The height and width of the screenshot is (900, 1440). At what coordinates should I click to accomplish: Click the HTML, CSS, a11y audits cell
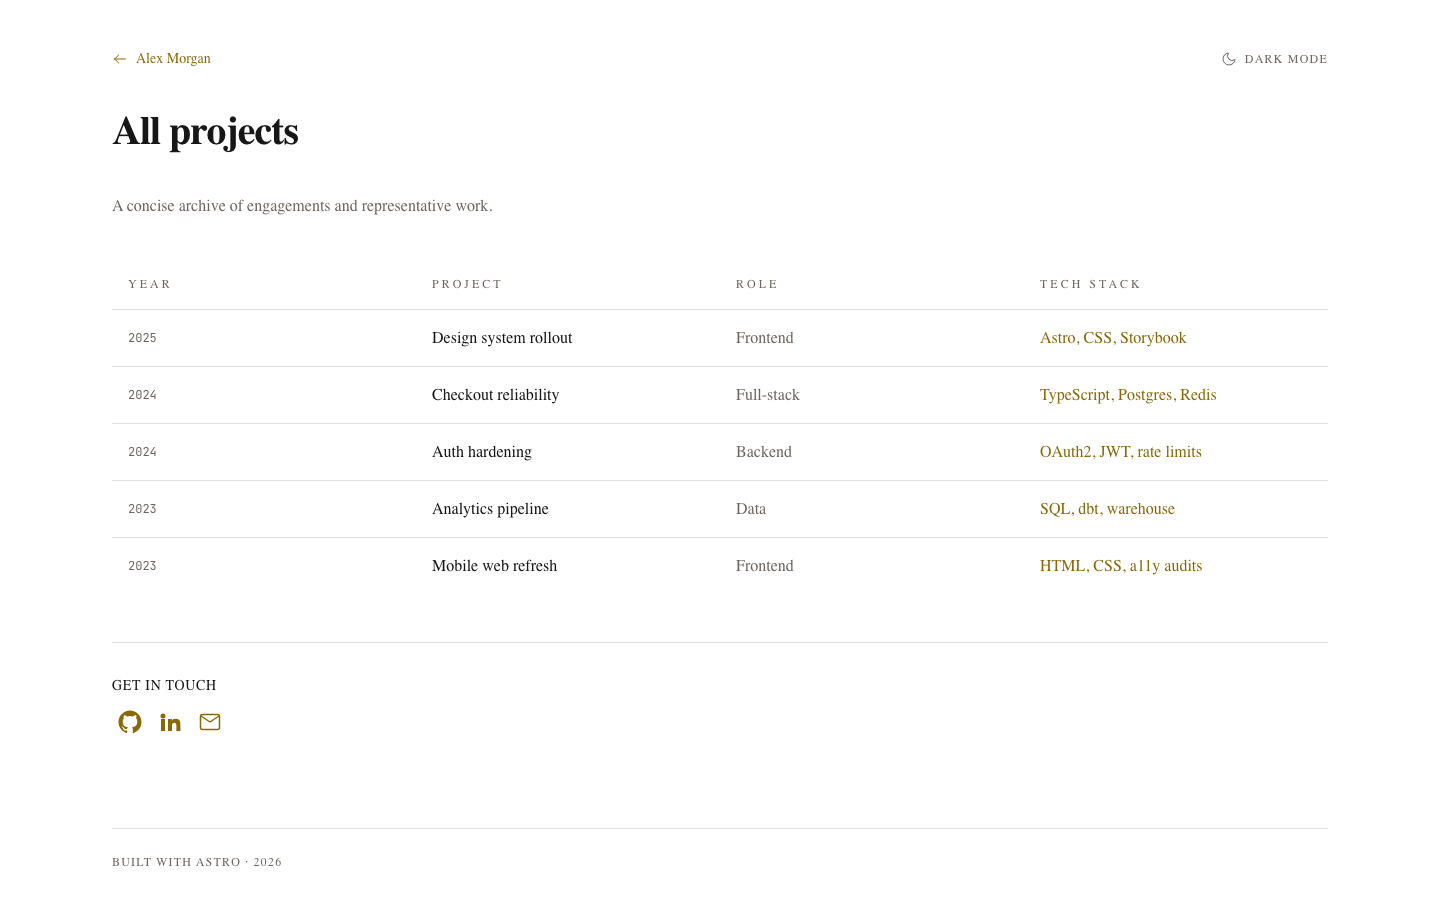point(1121,566)
